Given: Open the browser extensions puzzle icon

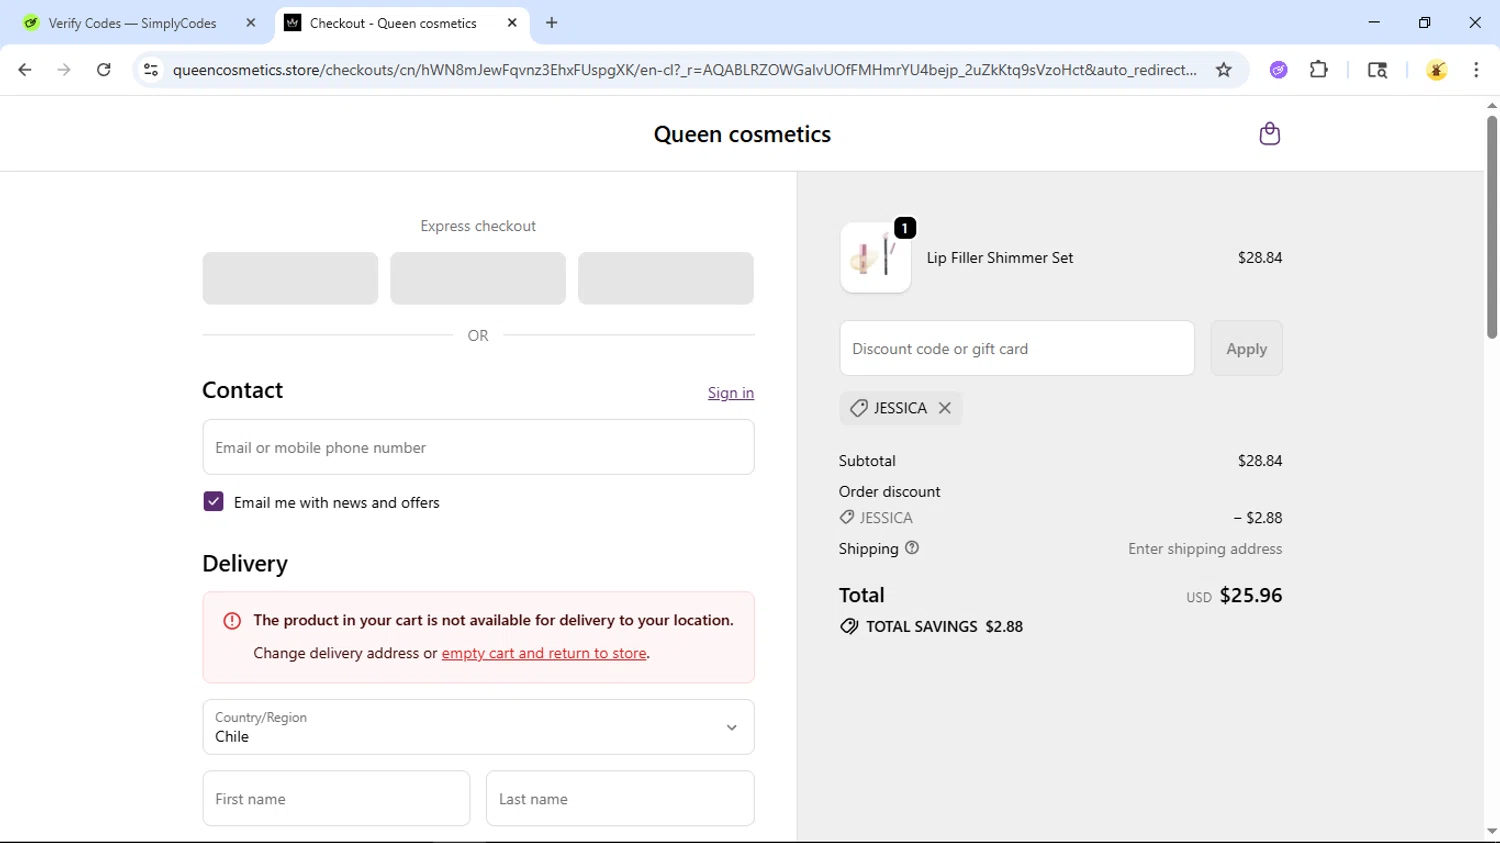Looking at the screenshot, I should pyautogui.click(x=1319, y=70).
